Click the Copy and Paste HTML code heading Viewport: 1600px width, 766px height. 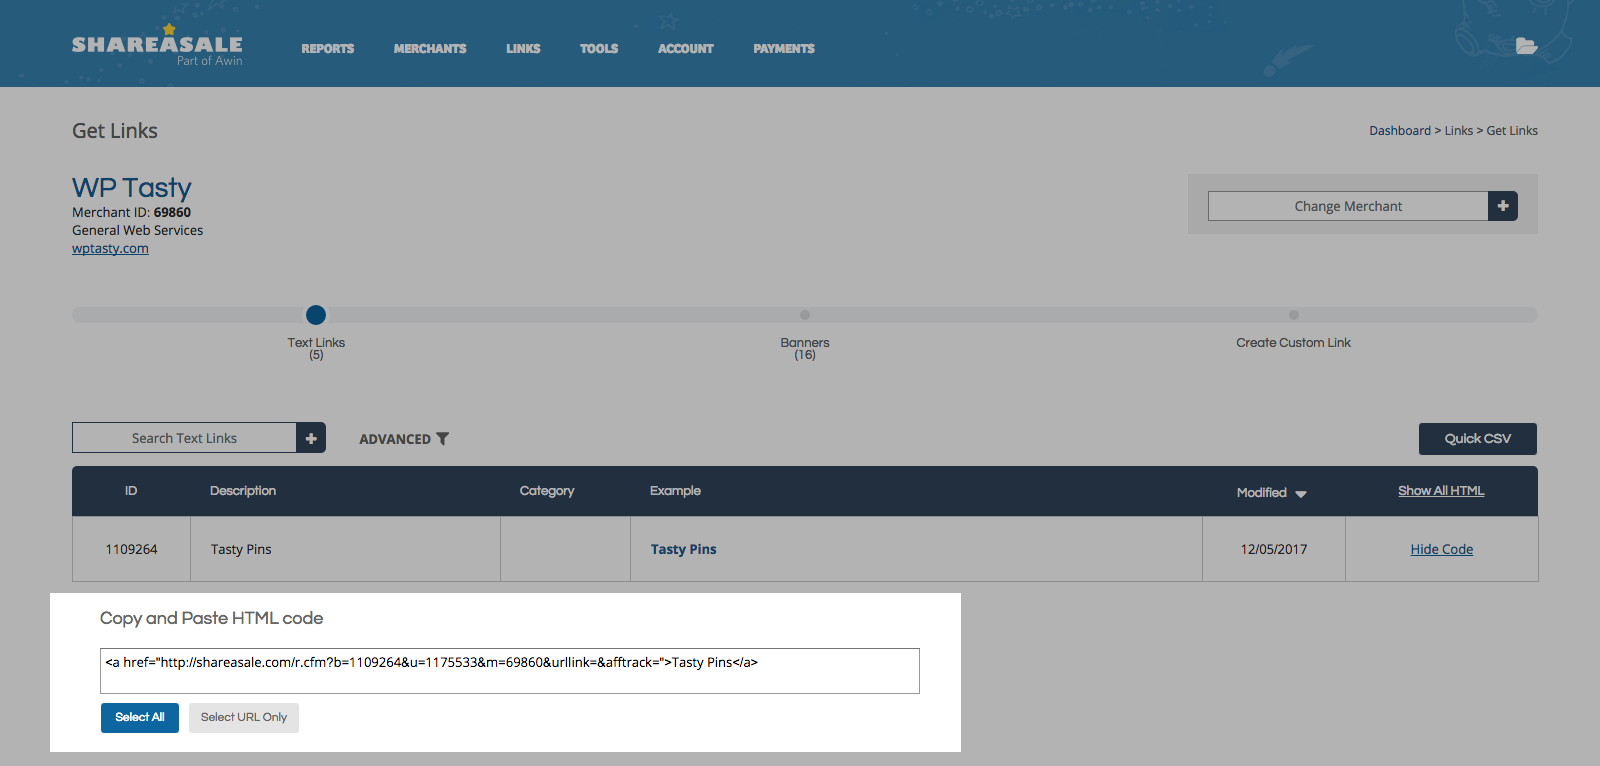click(x=211, y=618)
